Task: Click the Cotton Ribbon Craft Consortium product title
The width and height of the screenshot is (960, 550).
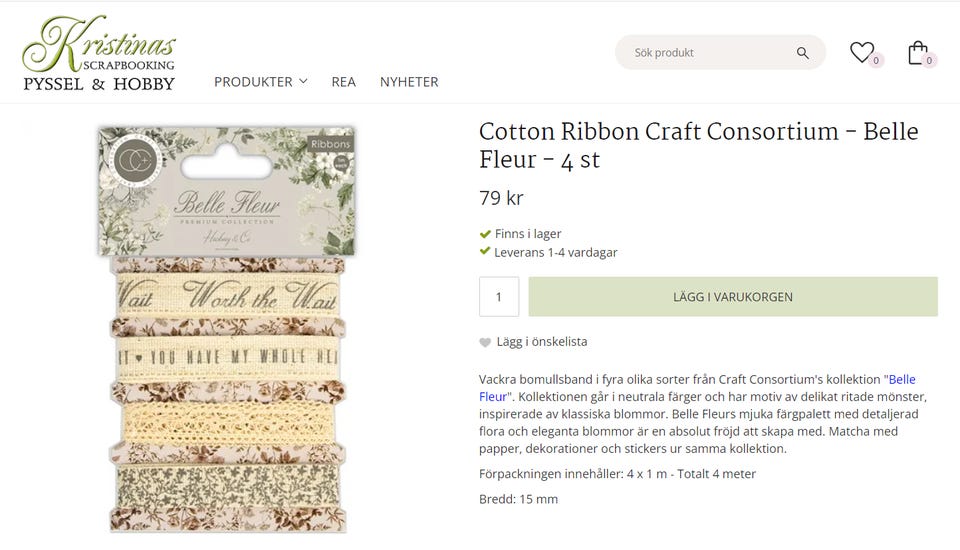Action: [x=698, y=146]
